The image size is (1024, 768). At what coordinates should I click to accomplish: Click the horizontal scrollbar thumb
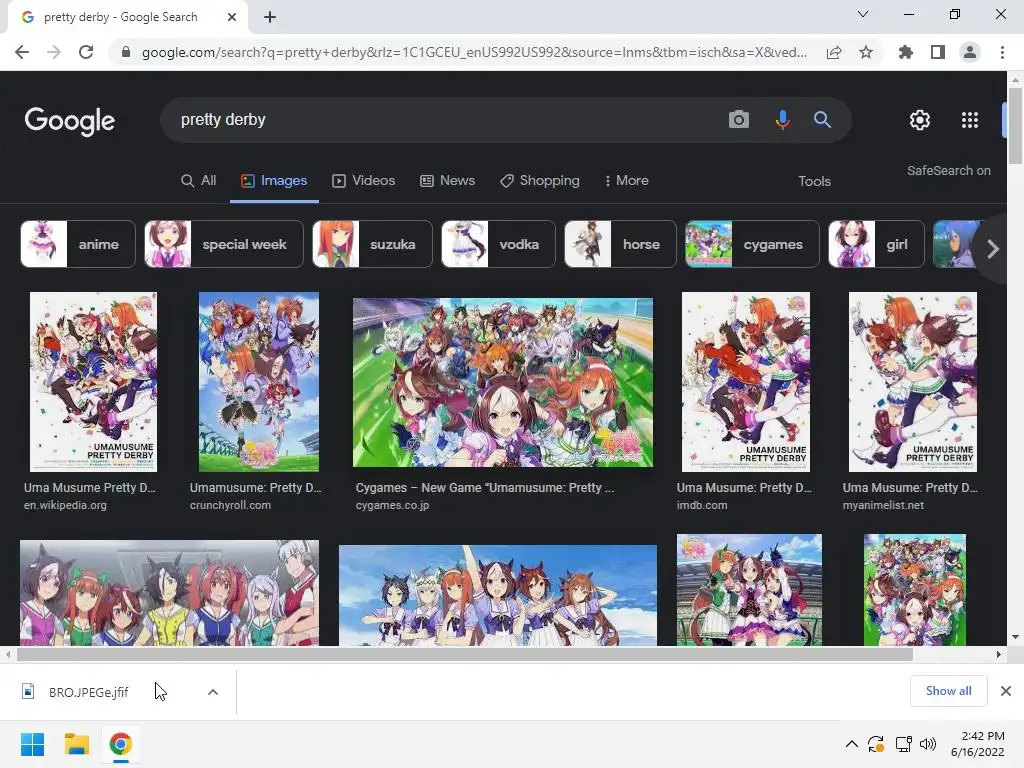click(x=464, y=654)
